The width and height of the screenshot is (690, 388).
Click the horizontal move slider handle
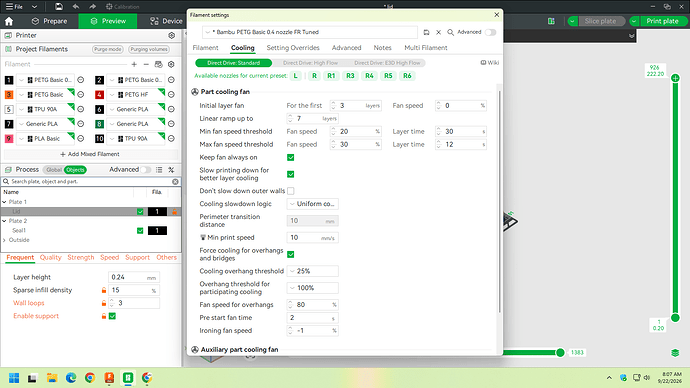point(560,352)
